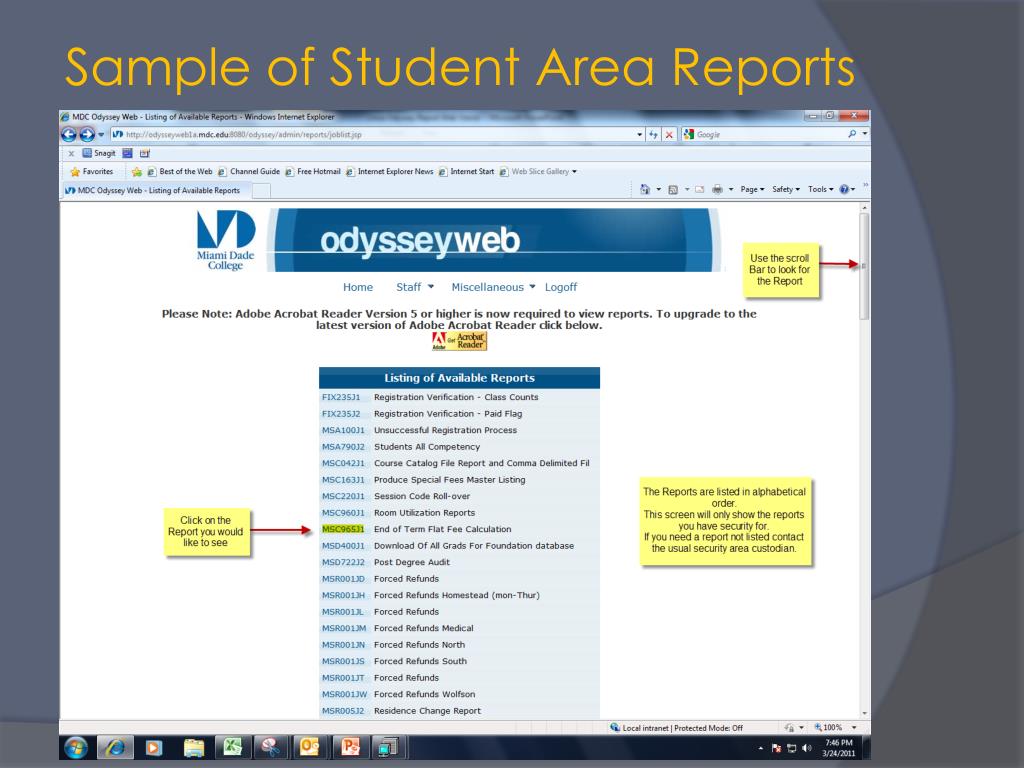Close the Snagit toolbar with its X
The height and width of the screenshot is (768, 1024).
coord(71,153)
